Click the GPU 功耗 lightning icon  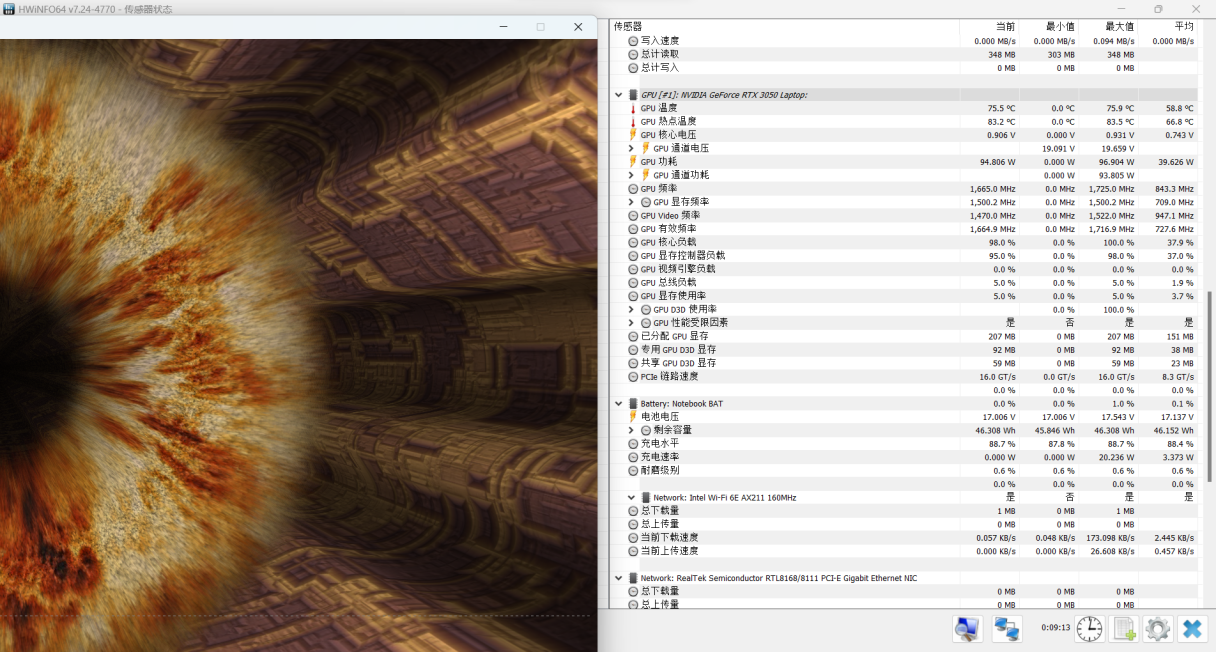(633, 162)
